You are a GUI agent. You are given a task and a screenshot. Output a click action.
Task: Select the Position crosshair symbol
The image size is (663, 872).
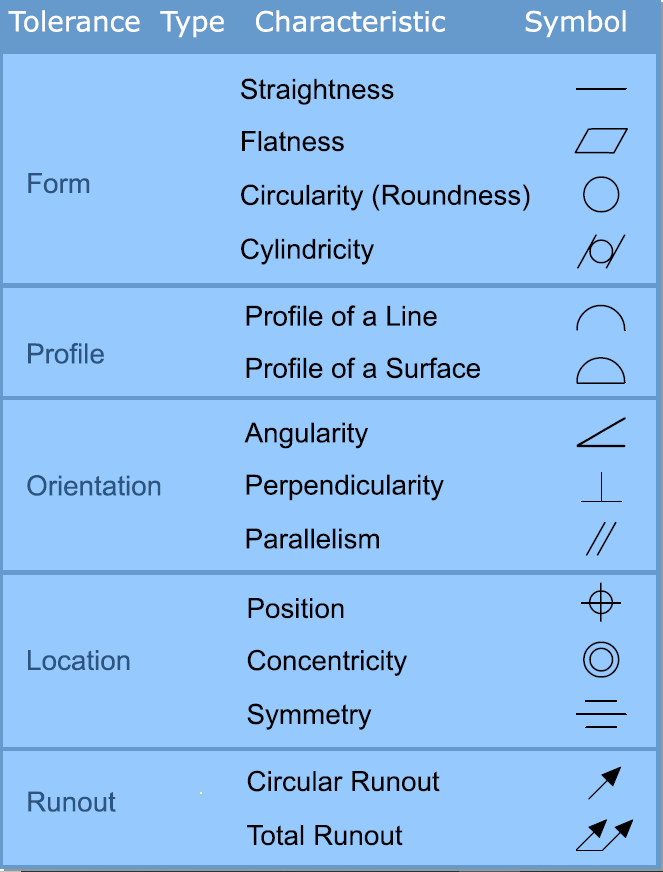pos(601,604)
